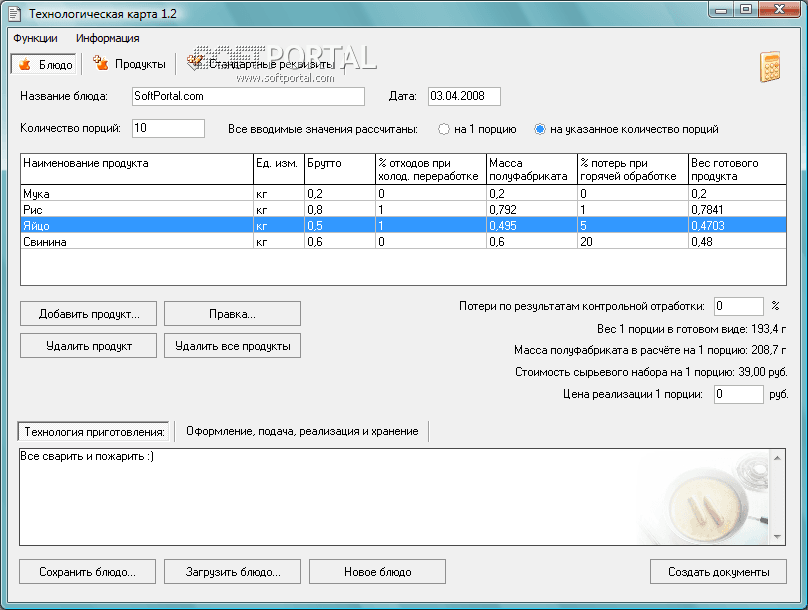Select the Рис row
Image resolution: width=808 pixels, height=610 pixels.
pos(403,210)
